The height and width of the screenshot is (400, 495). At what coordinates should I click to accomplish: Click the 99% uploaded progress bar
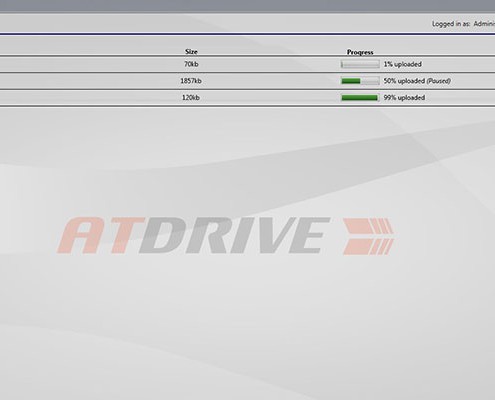(x=360, y=98)
